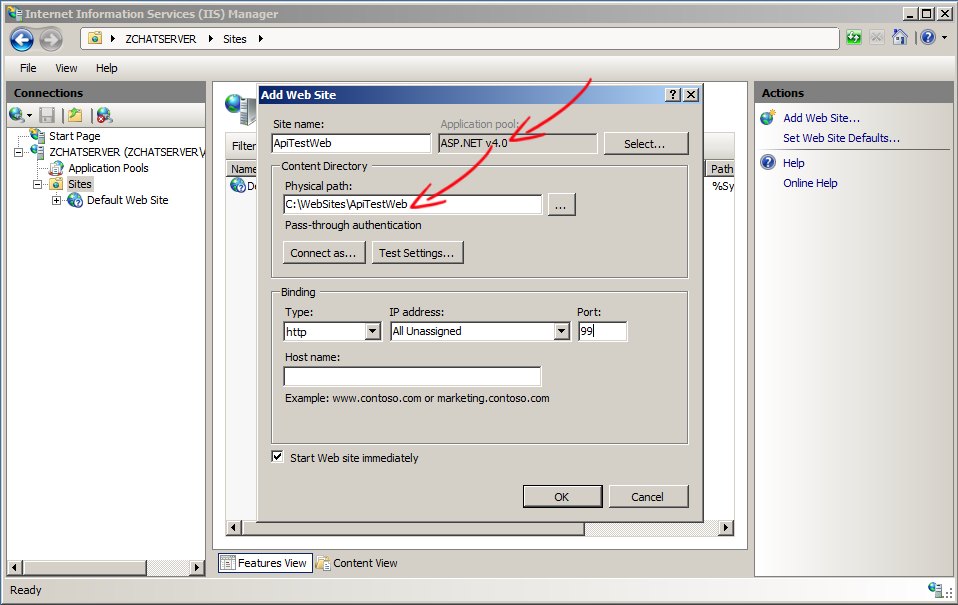Click the stop loading icon in top toolbar
The width and height of the screenshot is (958, 605).
coord(877,38)
